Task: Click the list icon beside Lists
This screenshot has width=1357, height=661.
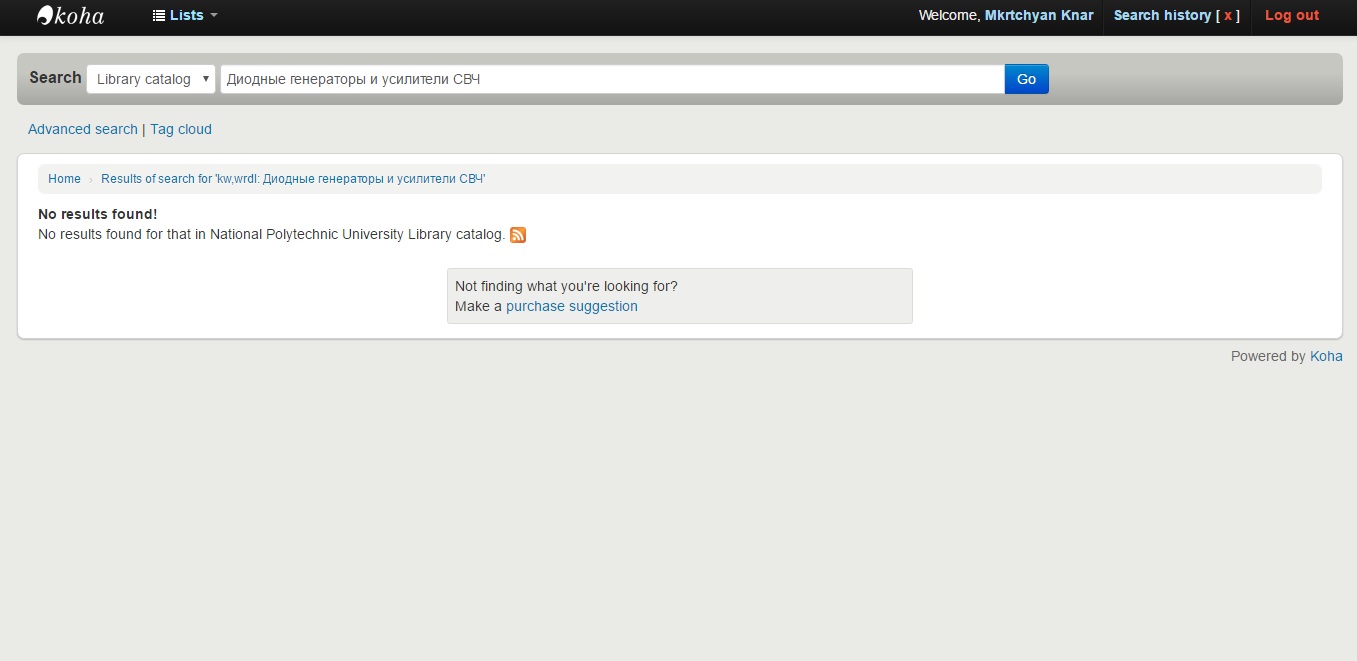Action: tap(158, 16)
